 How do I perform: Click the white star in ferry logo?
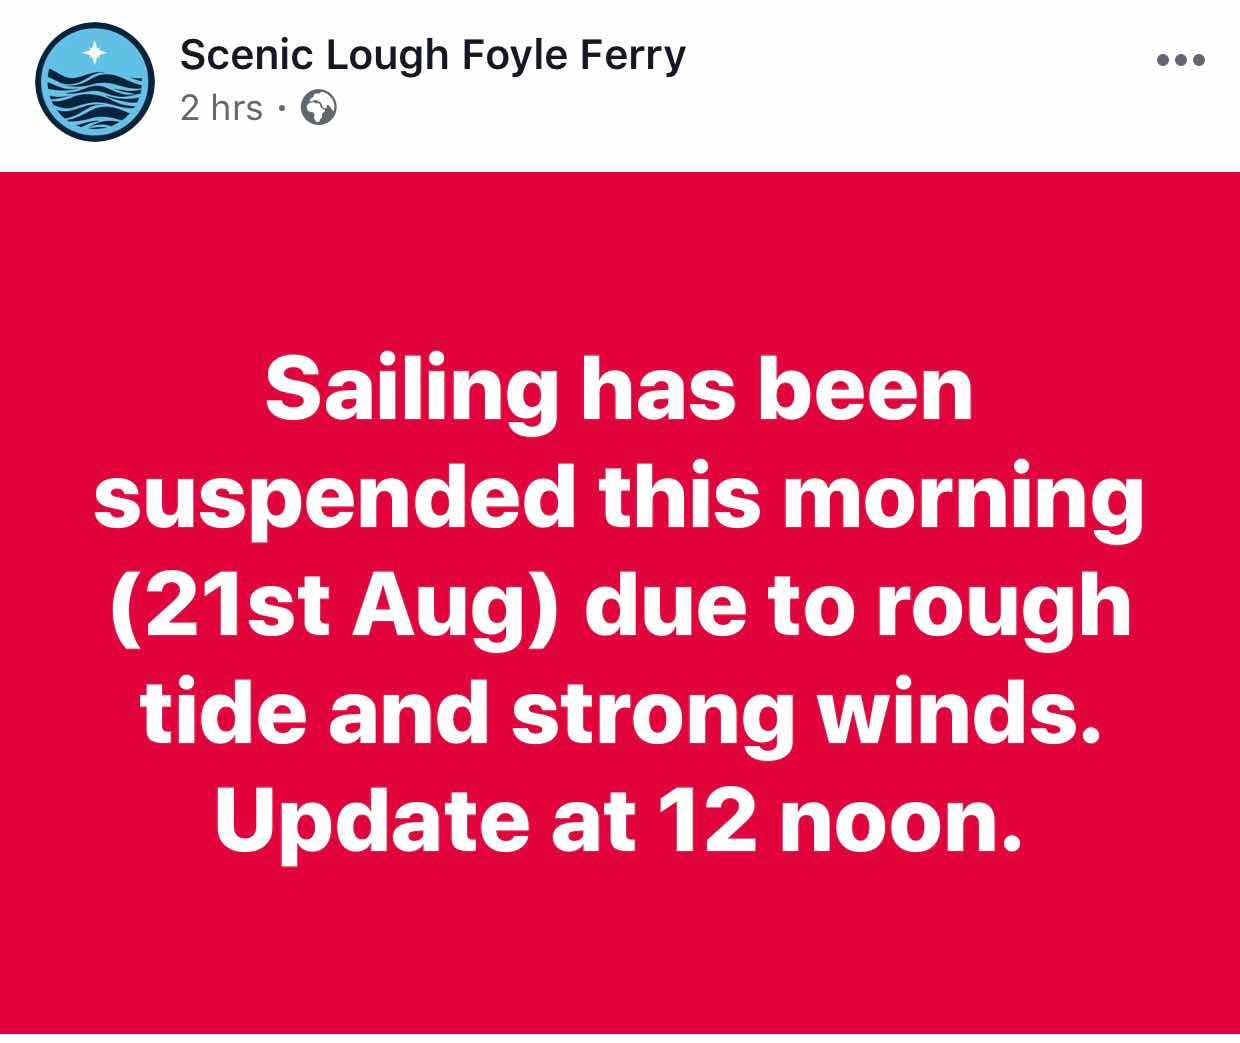94,50
